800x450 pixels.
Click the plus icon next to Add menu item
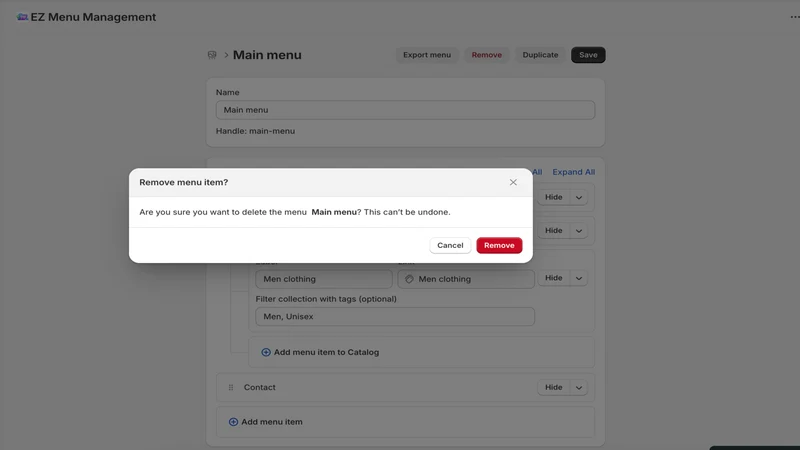233,422
